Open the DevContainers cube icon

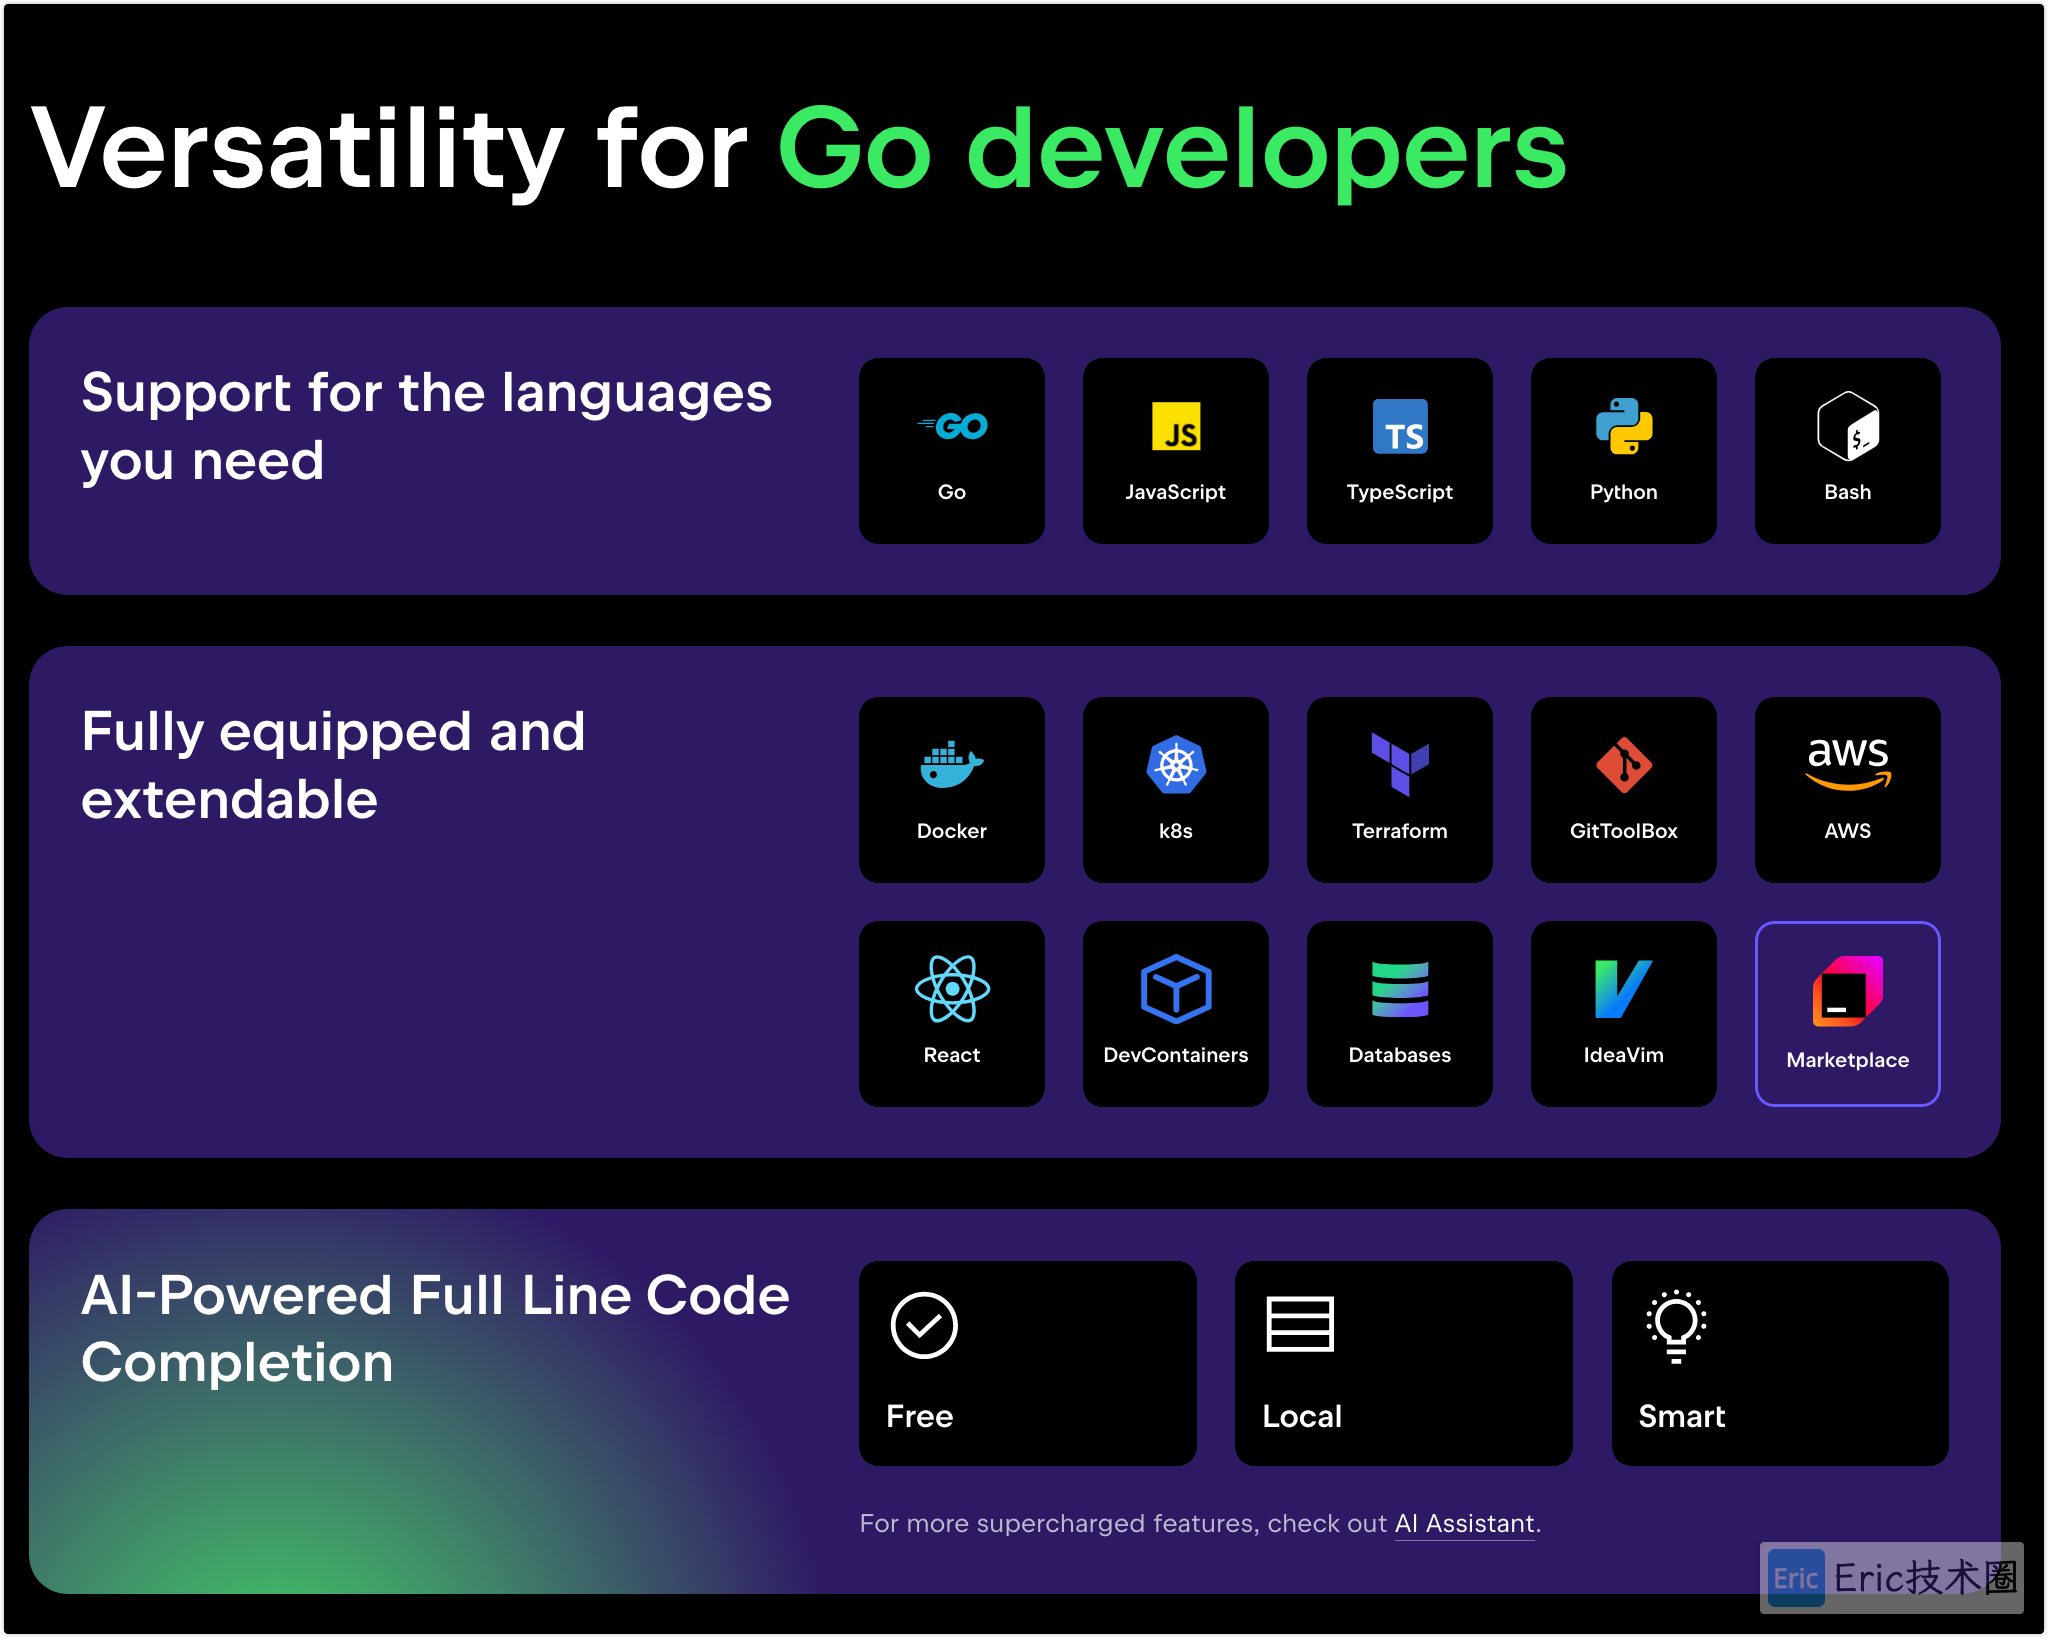[x=1176, y=989]
